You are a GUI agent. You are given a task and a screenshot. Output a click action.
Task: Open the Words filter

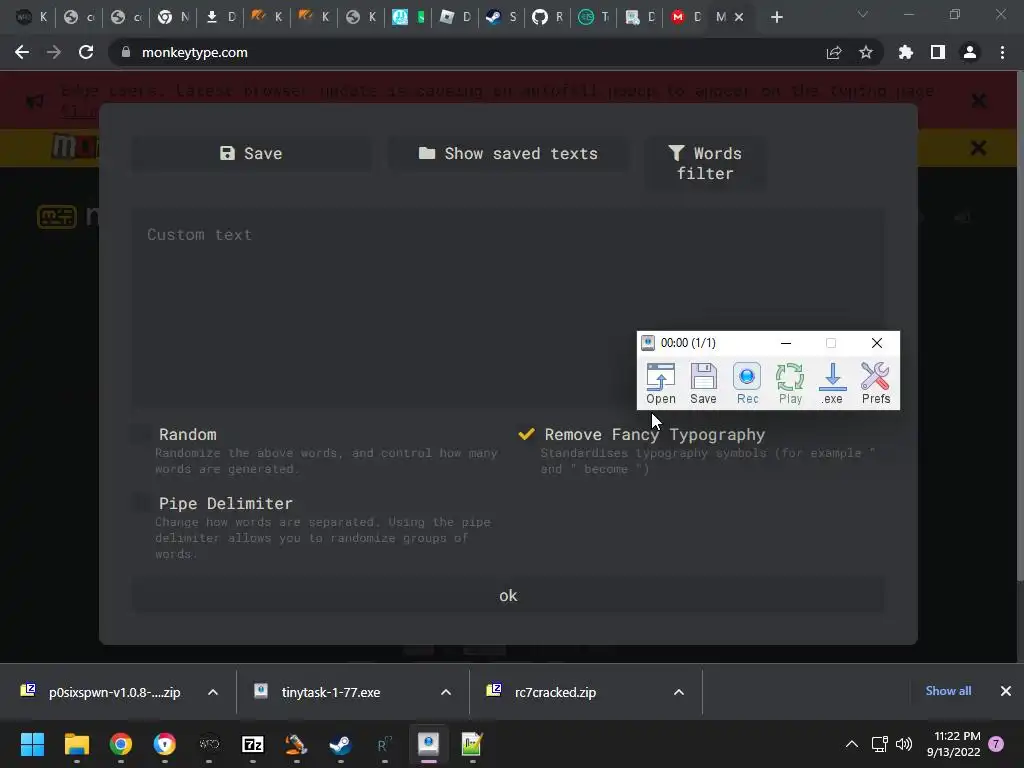(x=705, y=163)
